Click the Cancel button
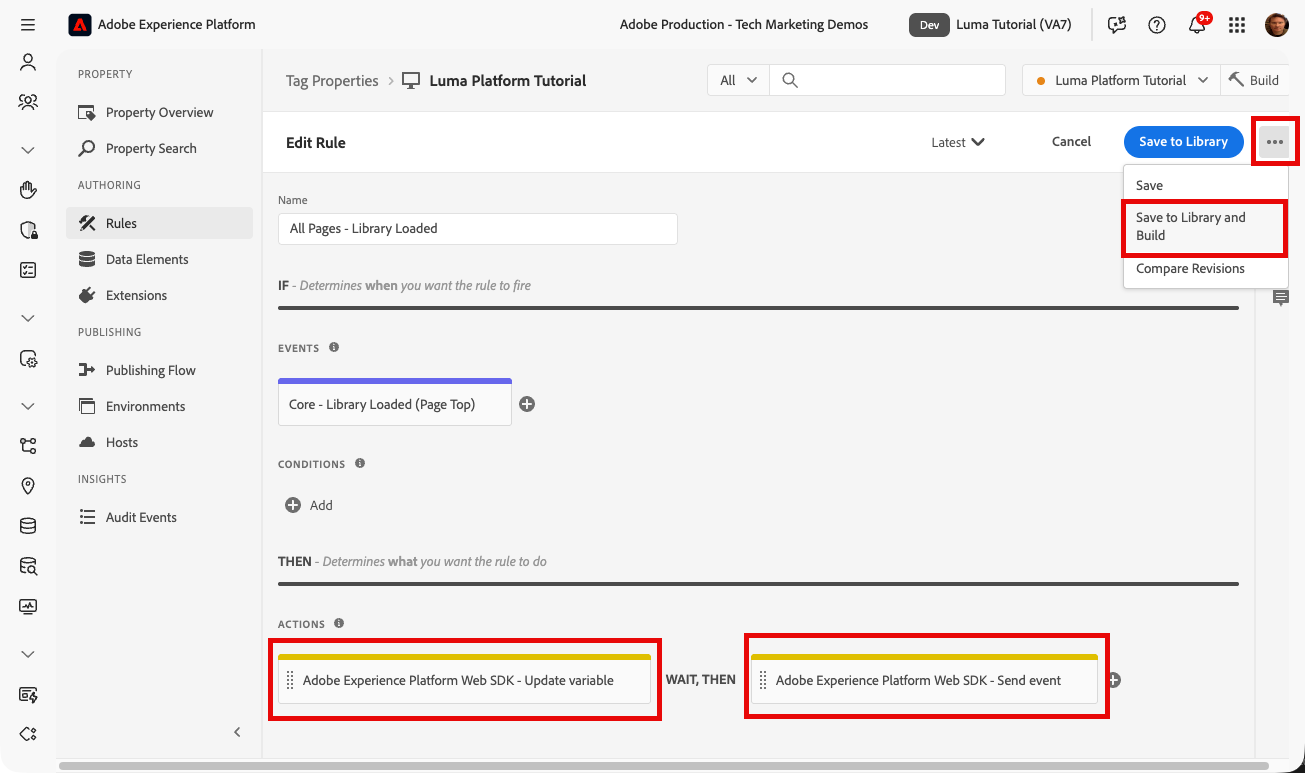1305x773 pixels. (1071, 142)
